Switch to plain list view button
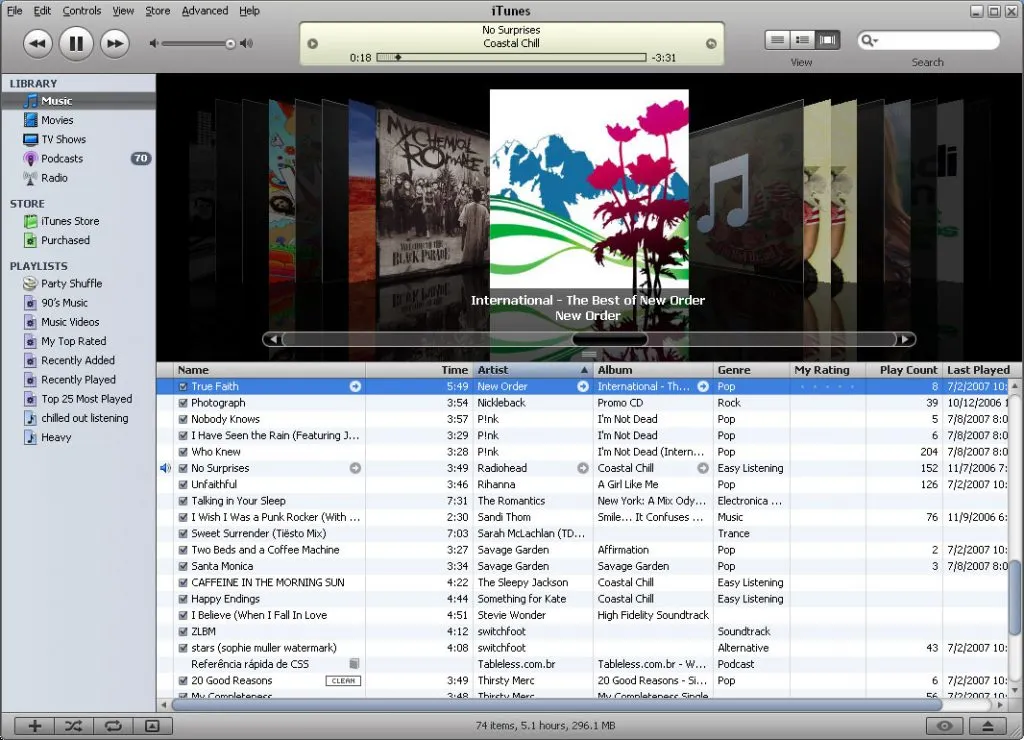The width and height of the screenshot is (1024, 740). coord(777,40)
